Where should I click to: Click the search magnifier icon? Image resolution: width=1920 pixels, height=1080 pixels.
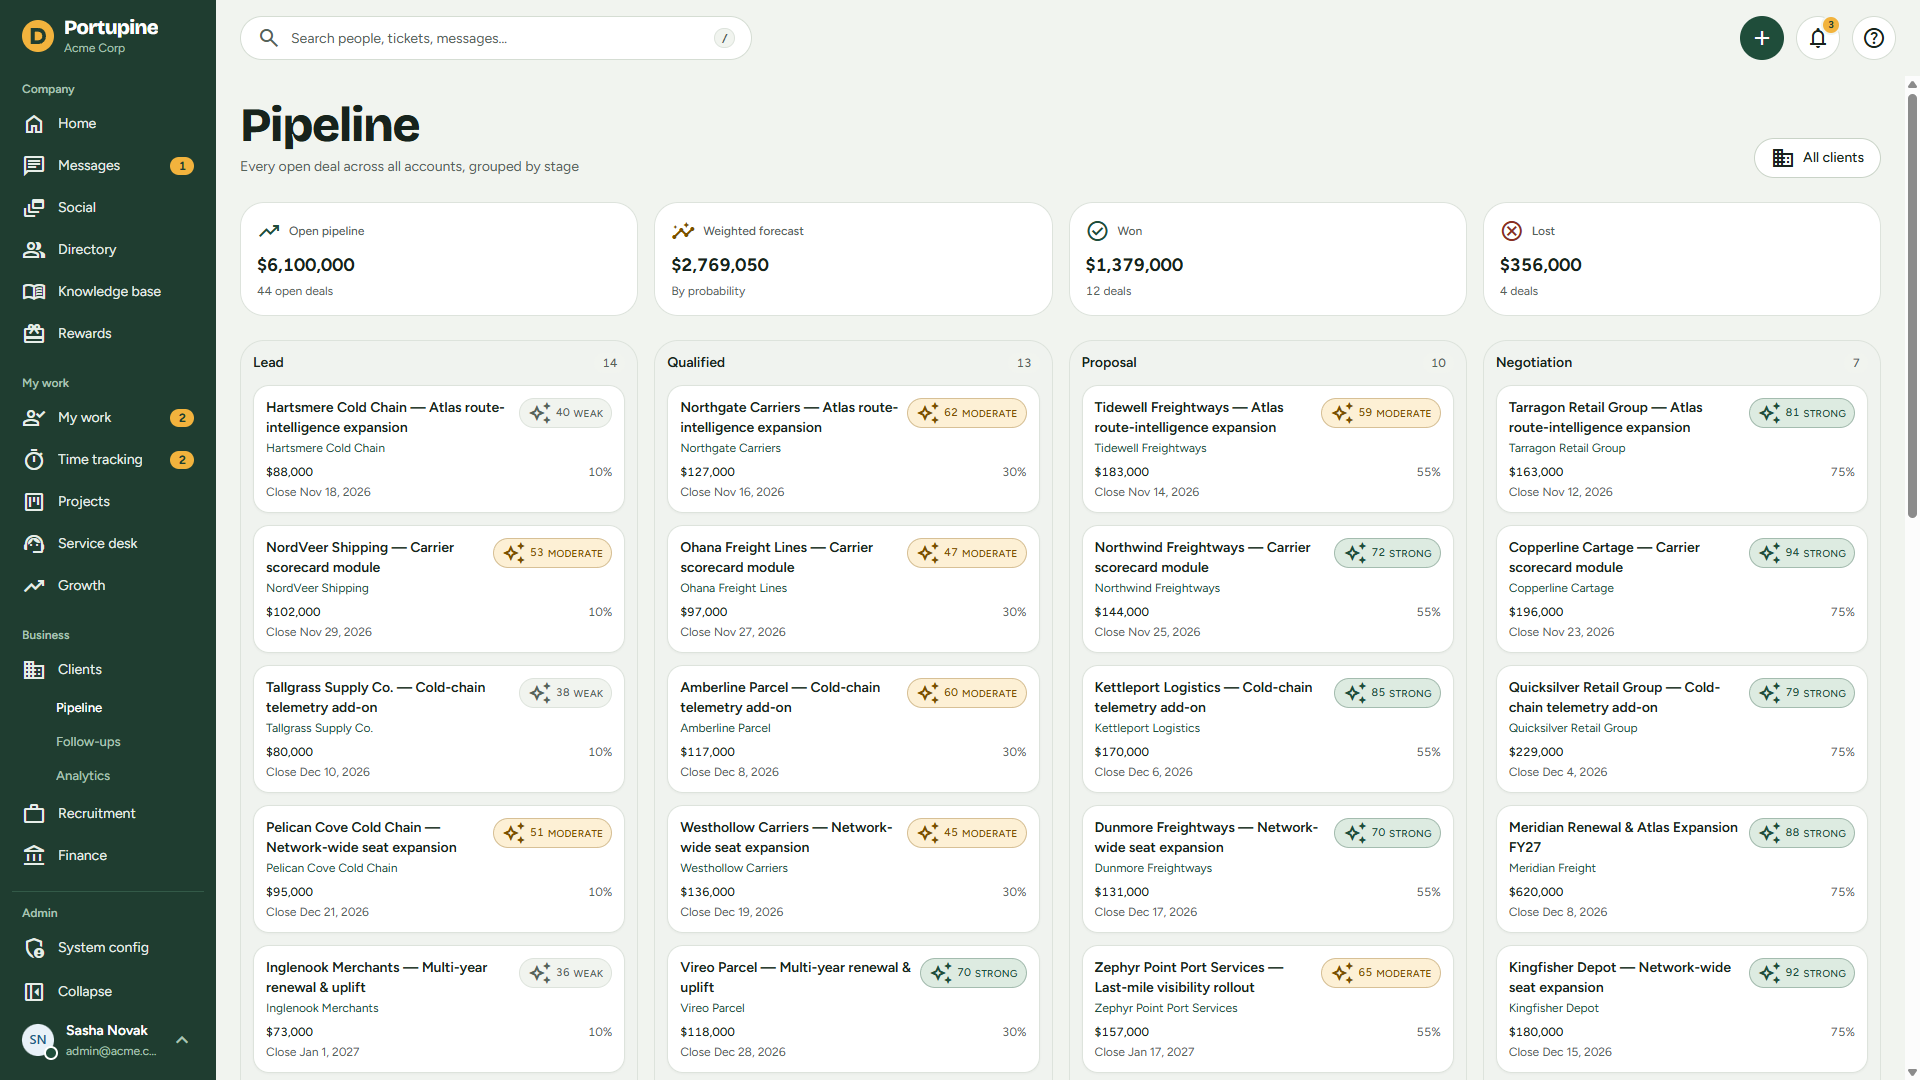coord(268,38)
